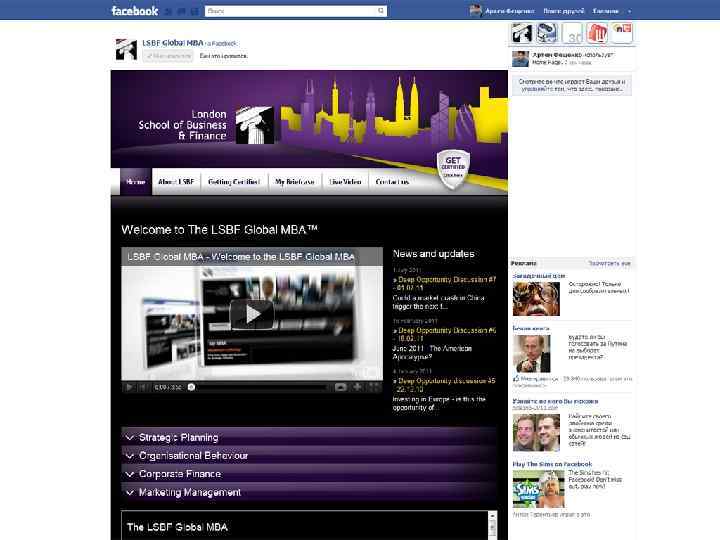Click small play icon in video controls
This screenshot has height=540, width=720.
(129, 388)
